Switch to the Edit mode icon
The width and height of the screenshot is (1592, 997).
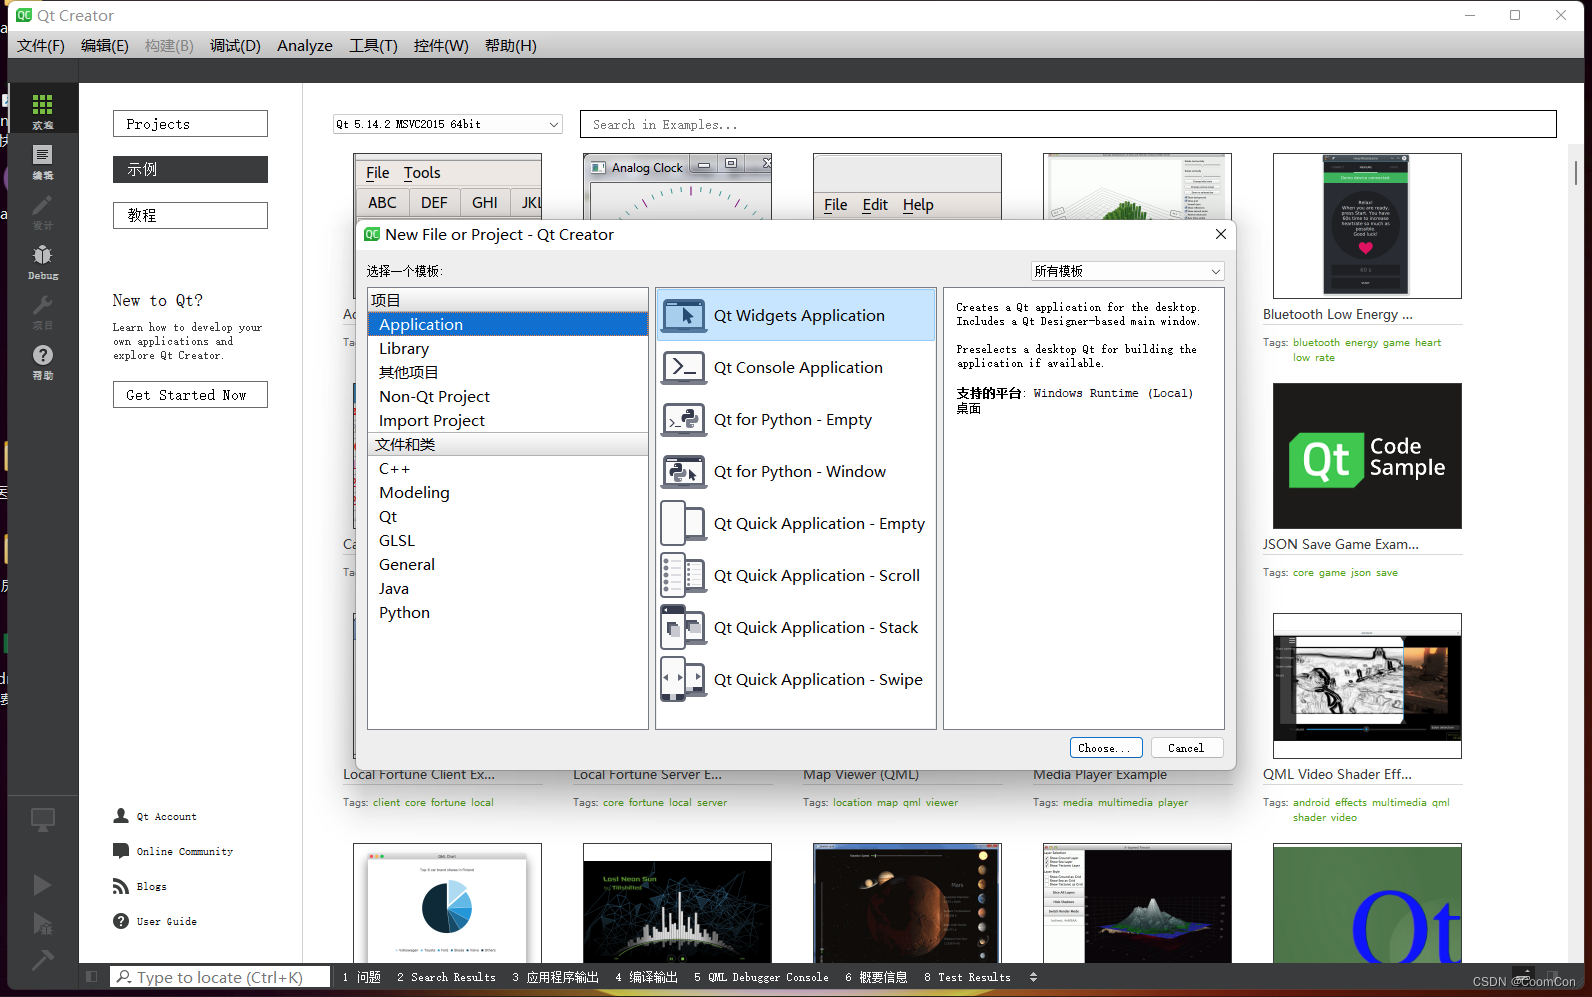pos(42,155)
